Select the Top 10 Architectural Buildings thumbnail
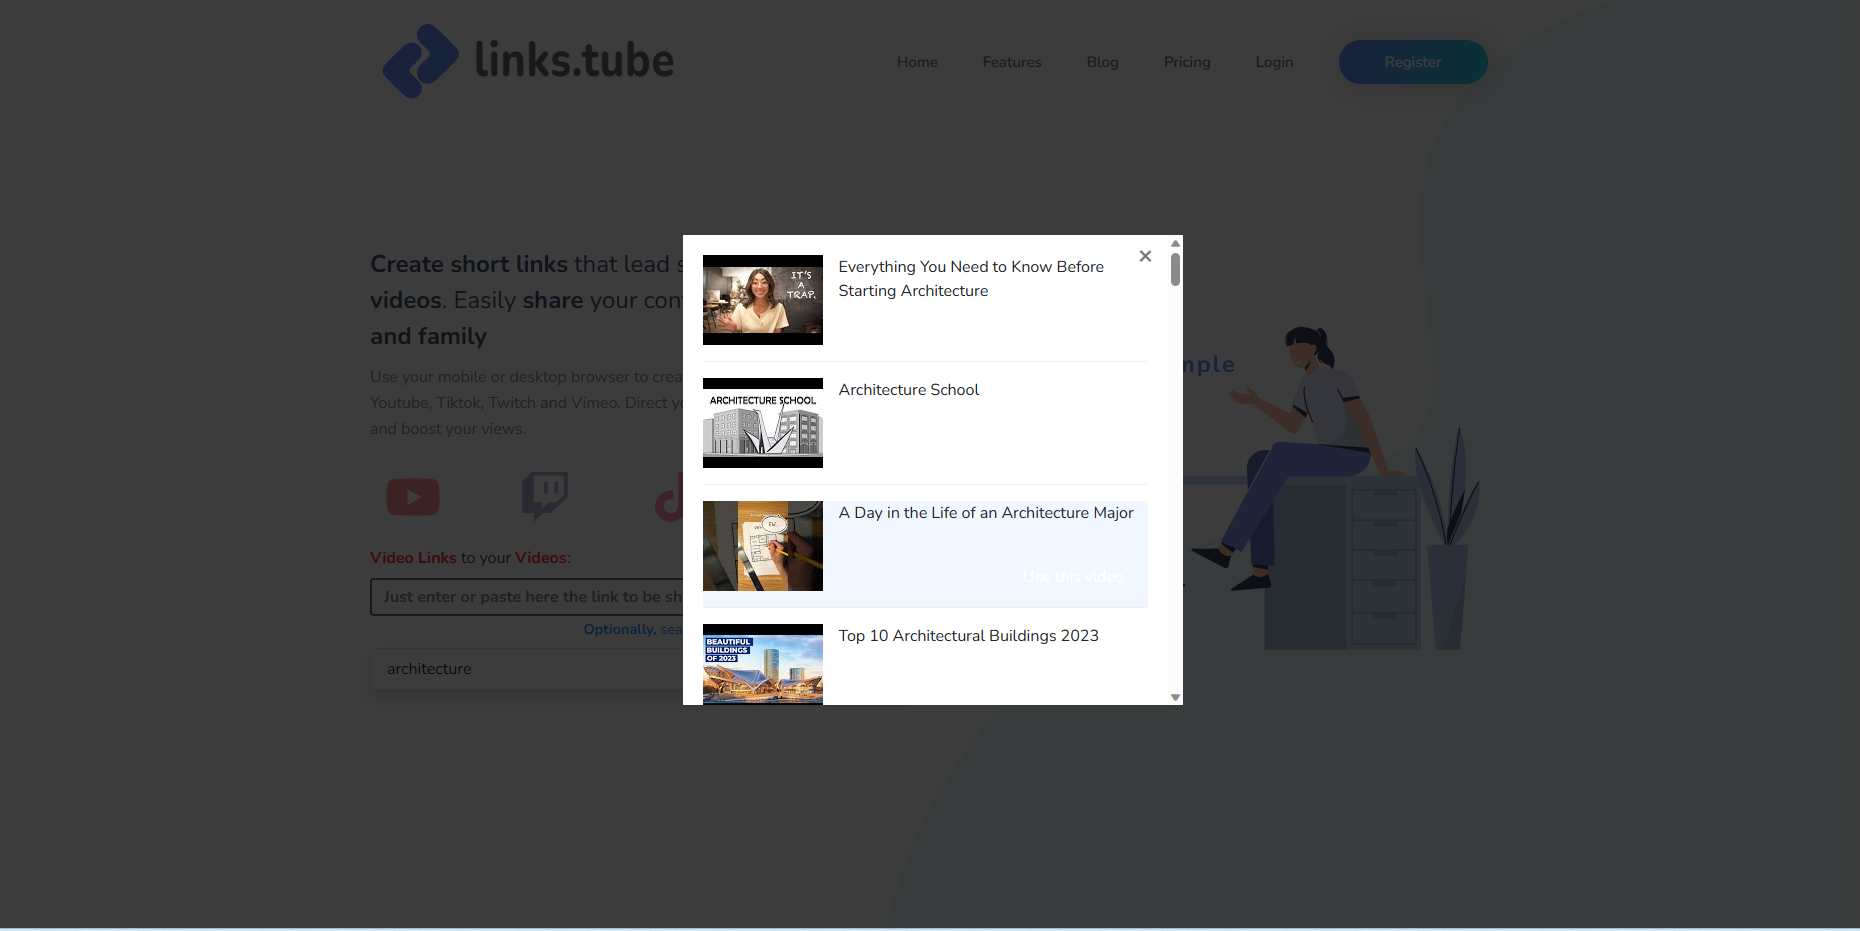The height and width of the screenshot is (931, 1860). pyautogui.click(x=763, y=665)
